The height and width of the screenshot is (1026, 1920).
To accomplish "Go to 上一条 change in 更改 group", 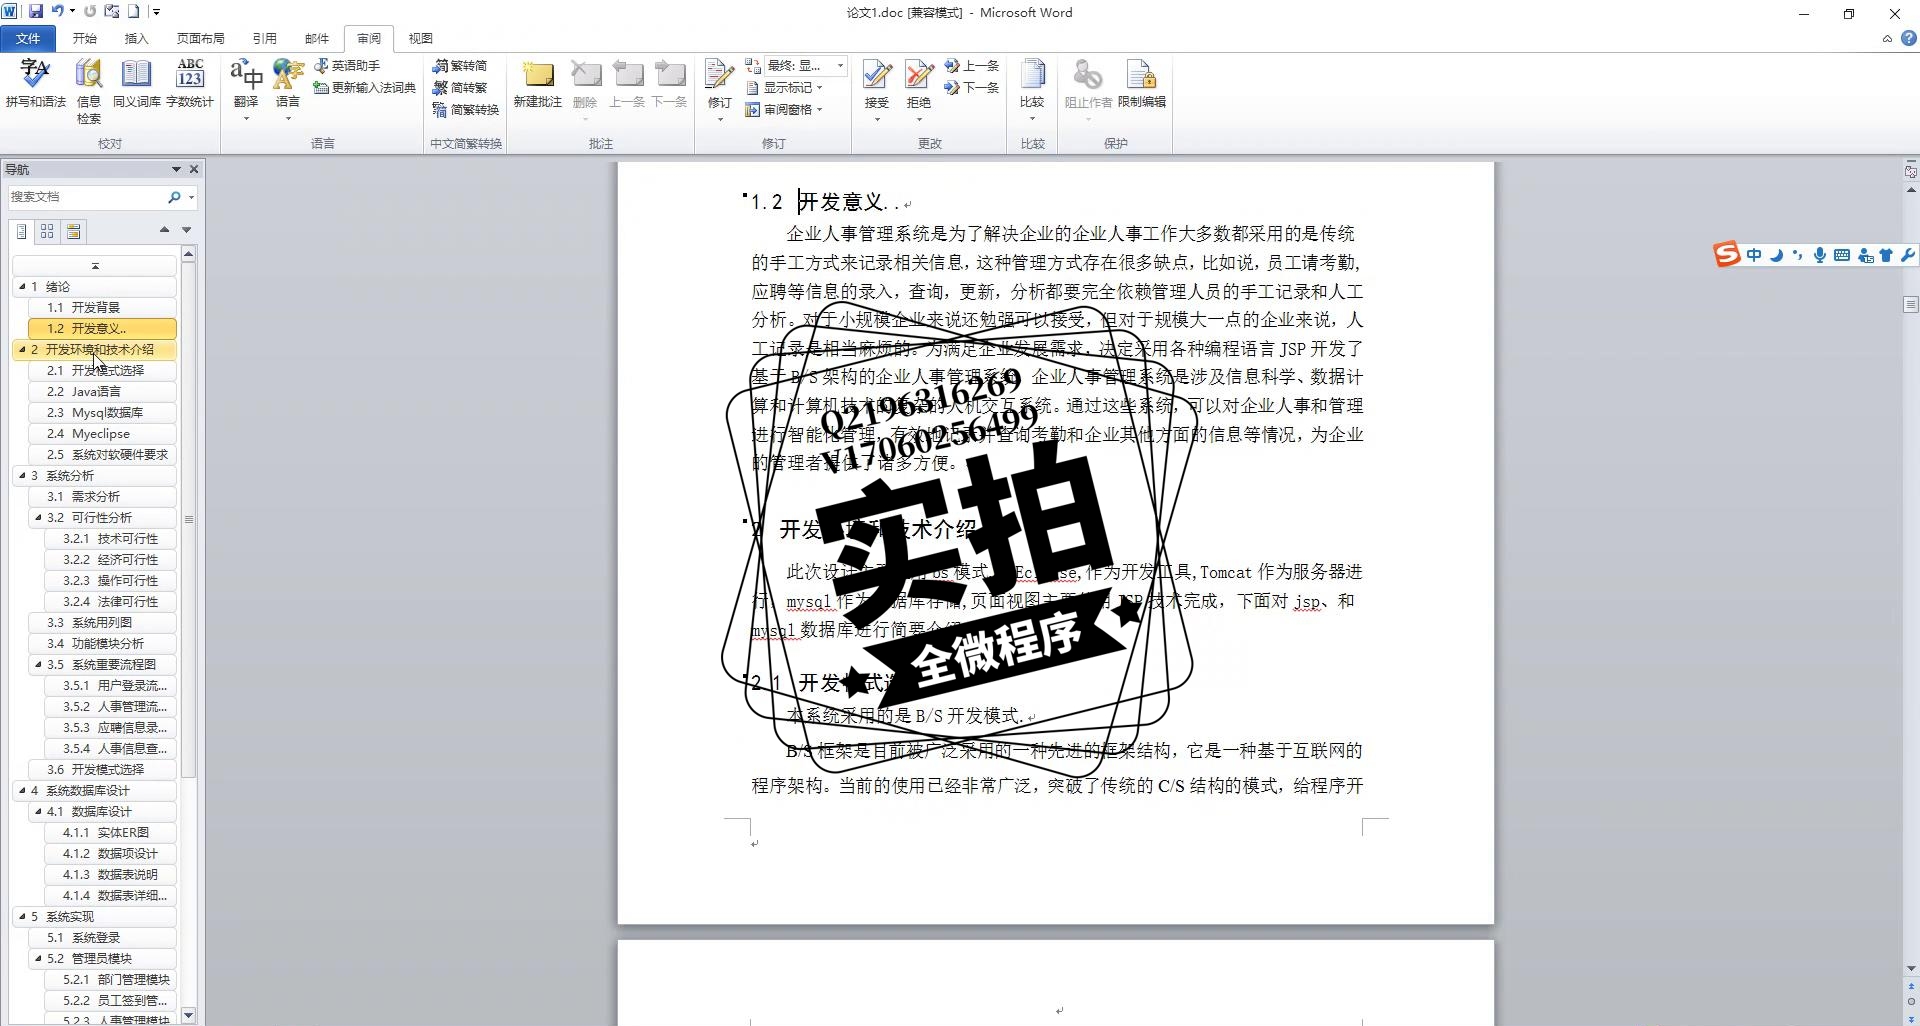I will pos(972,65).
